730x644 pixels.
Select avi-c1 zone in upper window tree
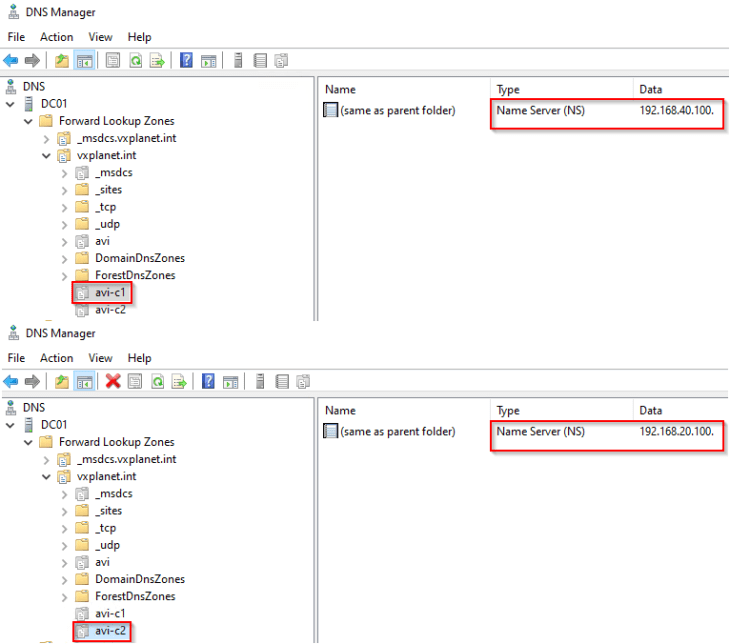pyautogui.click(x=109, y=293)
